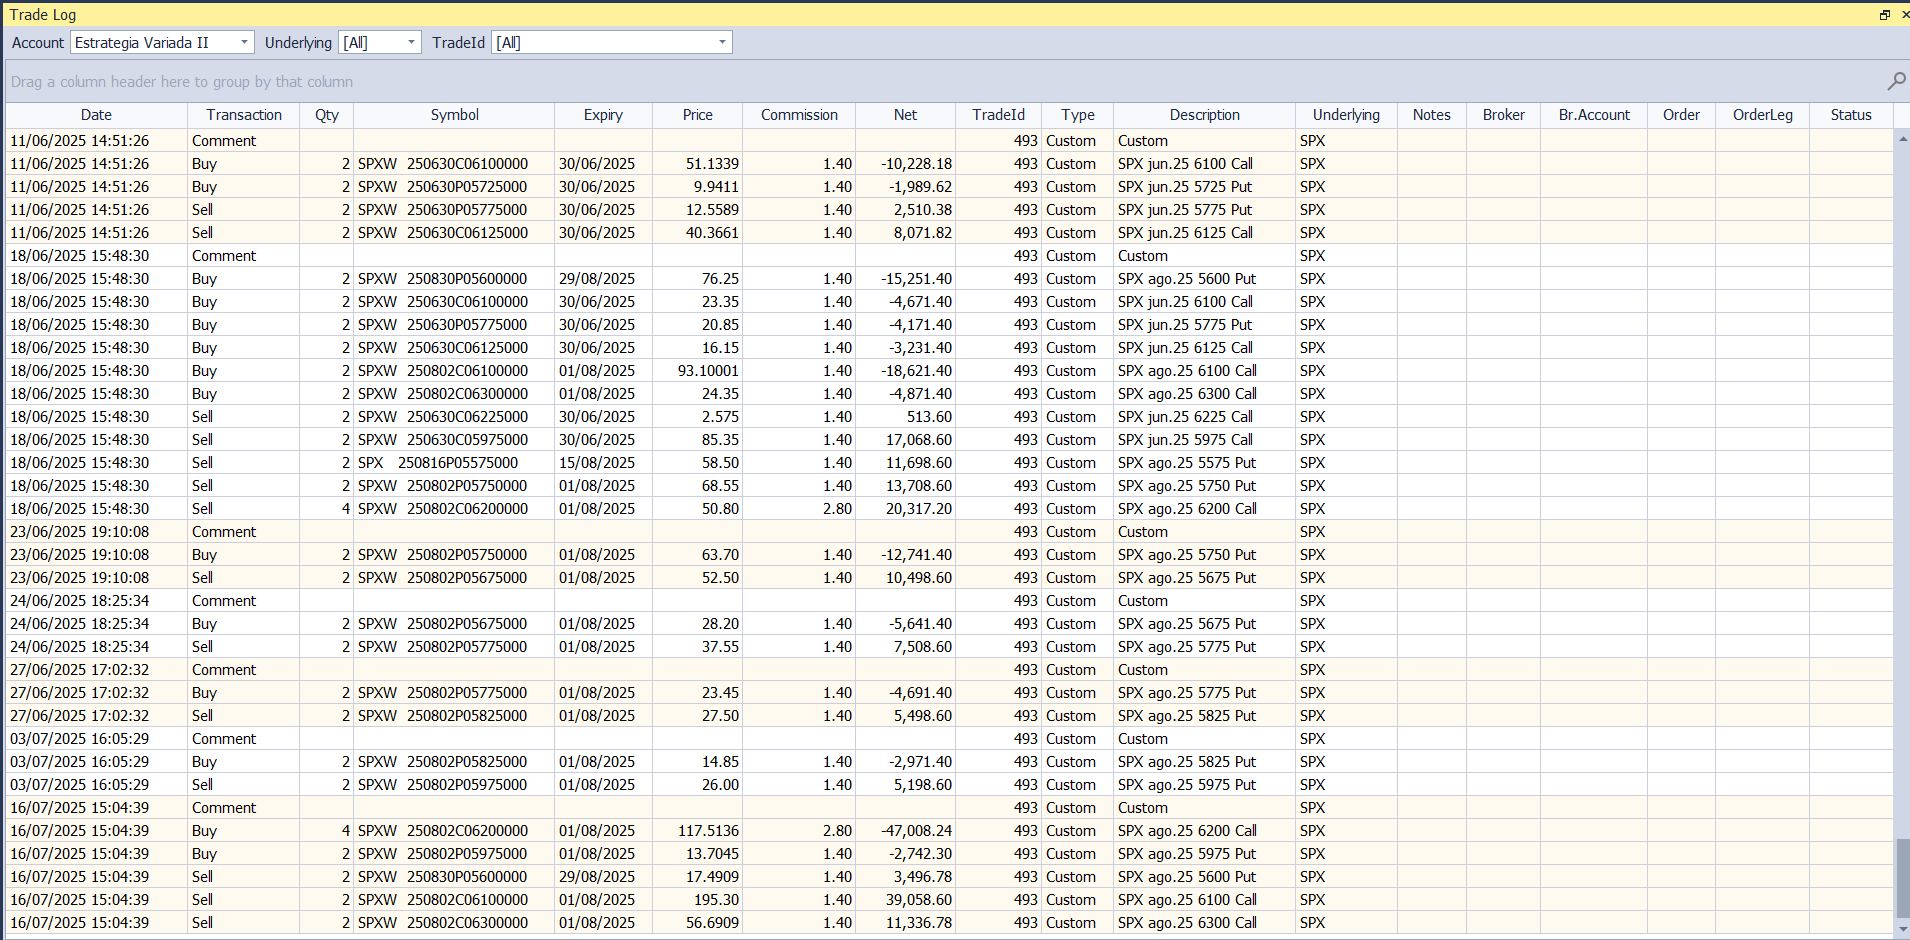Image resolution: width=1910 pixels, height=940 pixels.
Task: Click the scrollbar up arrow
Action: coord(1902,139)
